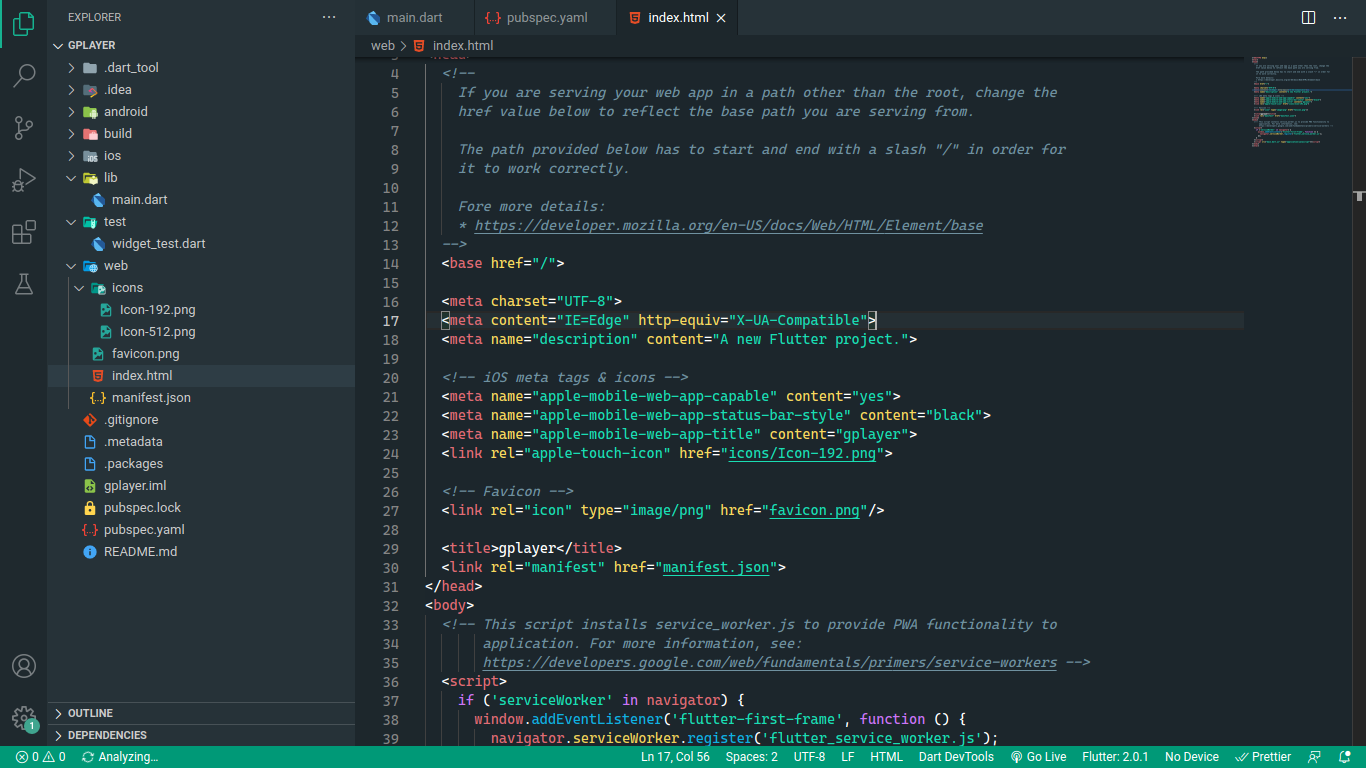Select the index.html editor tab
Image resolution: width=1366 pixels, height=768 pixels.
(678, 18)
